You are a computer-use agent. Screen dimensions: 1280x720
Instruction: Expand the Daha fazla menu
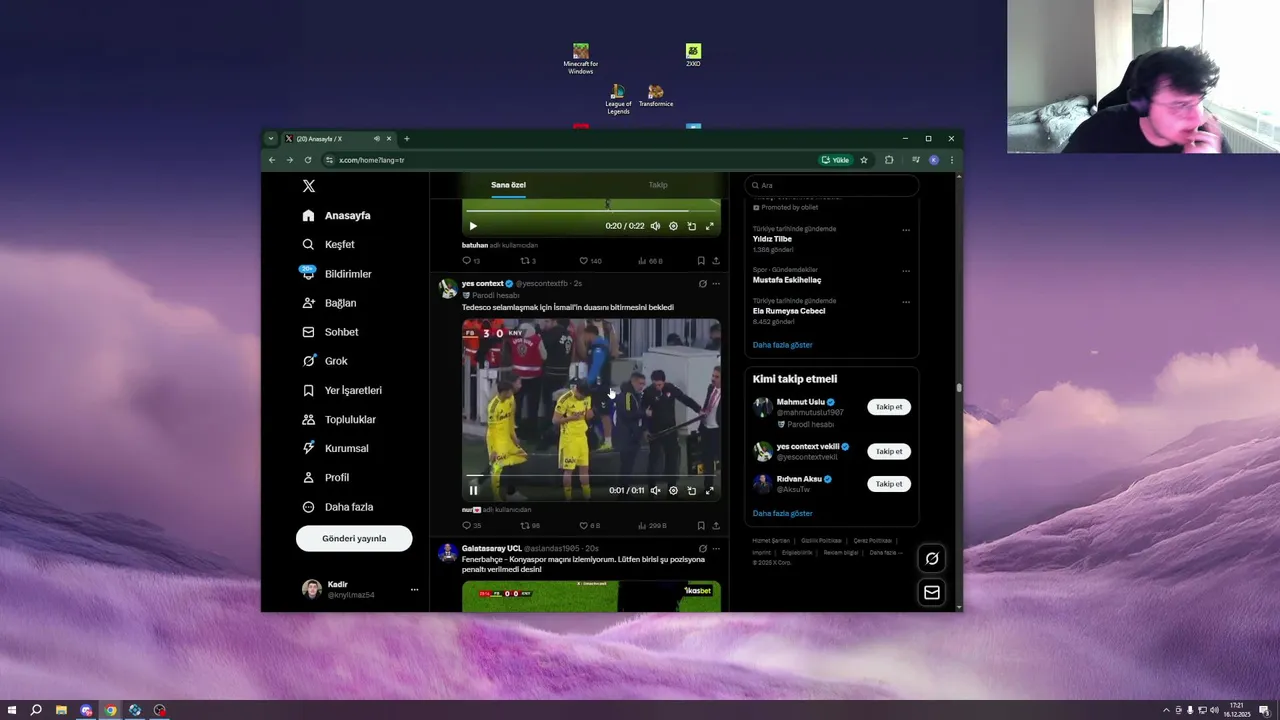point(337,507)
